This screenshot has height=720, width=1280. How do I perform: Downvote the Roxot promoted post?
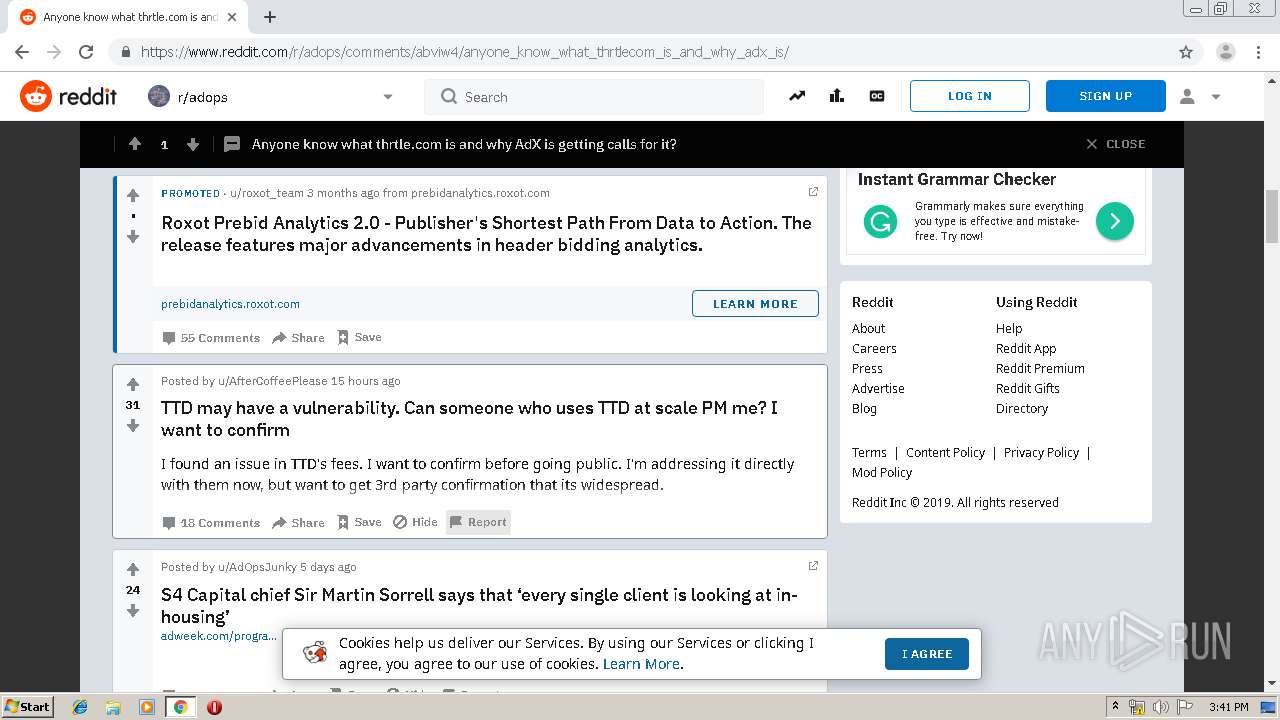pos(133,237)
